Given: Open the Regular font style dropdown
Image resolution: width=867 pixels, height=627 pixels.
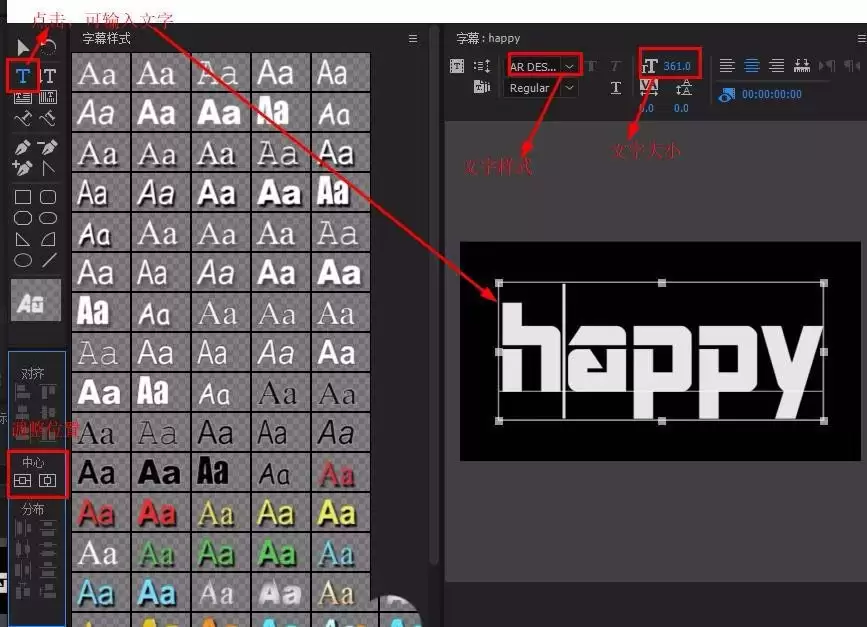Looking at the screenshot, I should [541, 88].
